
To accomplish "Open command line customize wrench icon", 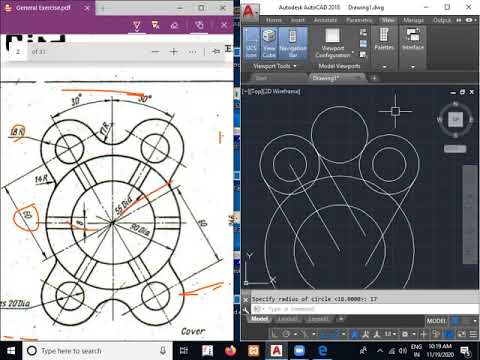I will point(246,310).
